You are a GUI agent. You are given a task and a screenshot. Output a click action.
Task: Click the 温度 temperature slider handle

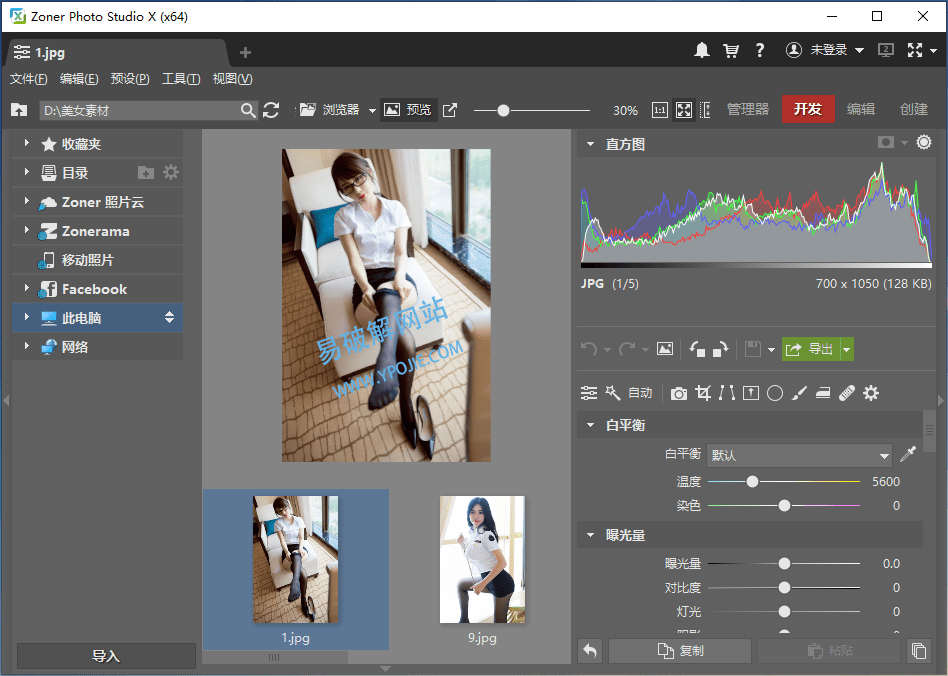coord(752,481)
